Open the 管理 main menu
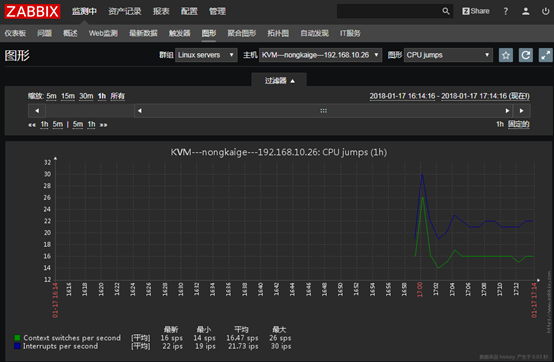Image resolution: width=554 pixels, height=362 pixels. (x=217, y=11)
